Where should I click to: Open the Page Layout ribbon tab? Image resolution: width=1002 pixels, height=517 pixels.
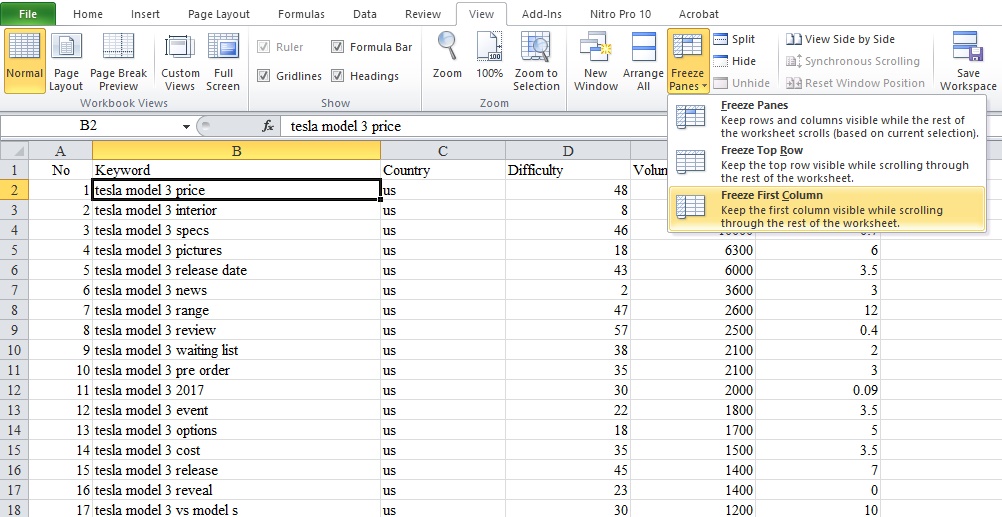click(219, 13)
